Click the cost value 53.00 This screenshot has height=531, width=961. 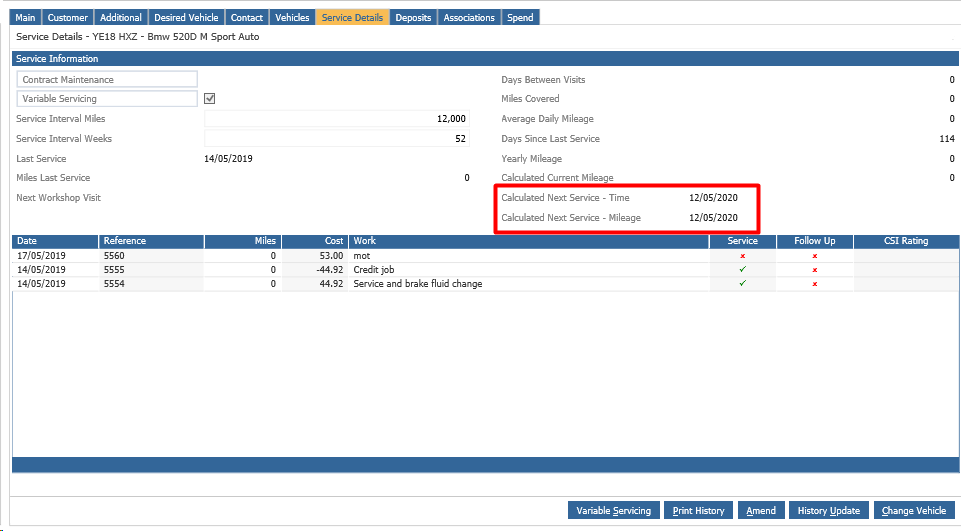[331, 256]
